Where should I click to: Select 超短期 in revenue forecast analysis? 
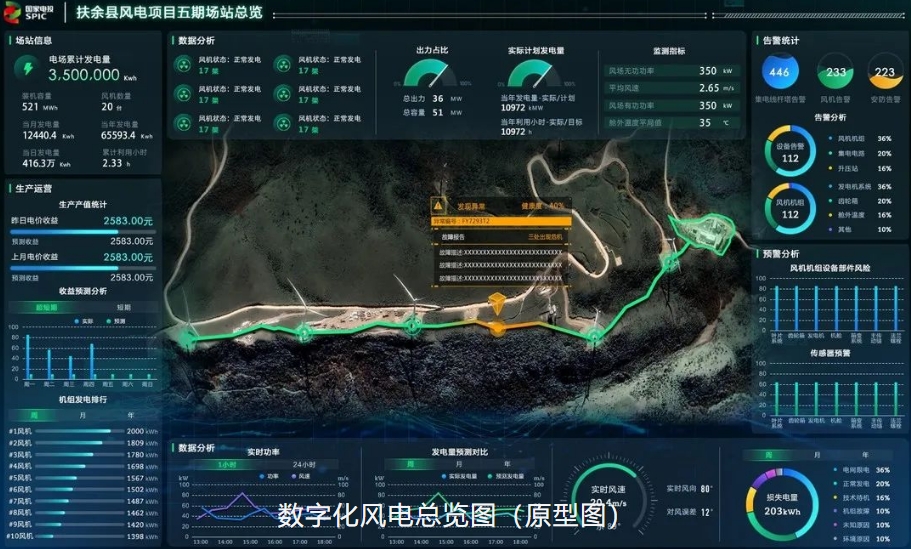(x=47, y=307)
